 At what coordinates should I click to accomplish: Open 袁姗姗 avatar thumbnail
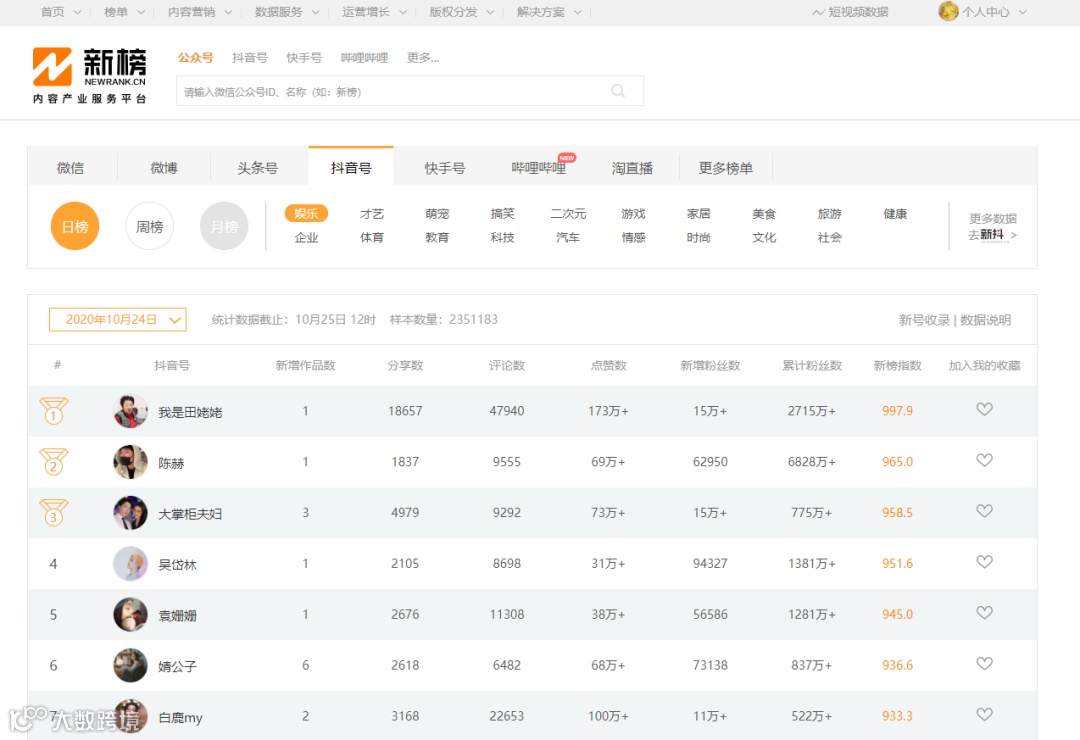(130, 615)
